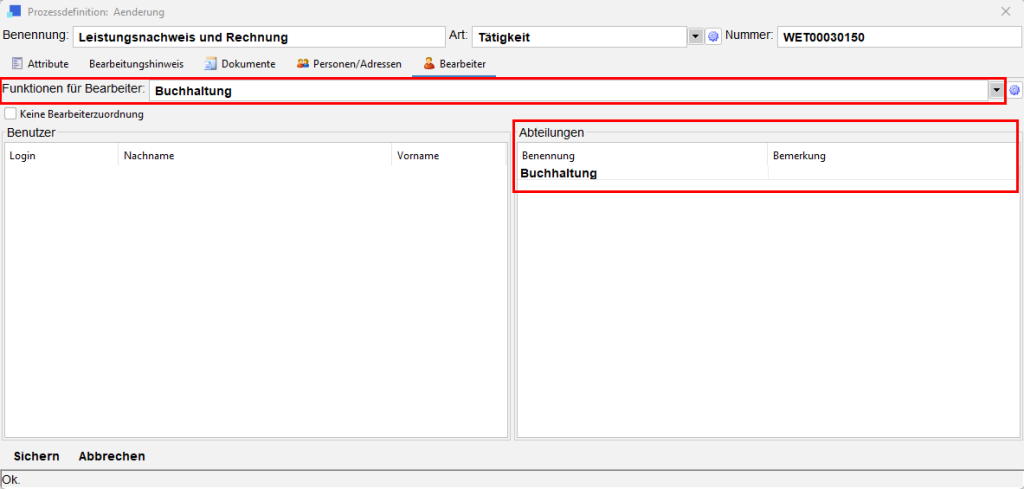Select the Bearbeiter tab
Image resolution: width=1024 pixels, height=489 pixels.
pos(454,64)
